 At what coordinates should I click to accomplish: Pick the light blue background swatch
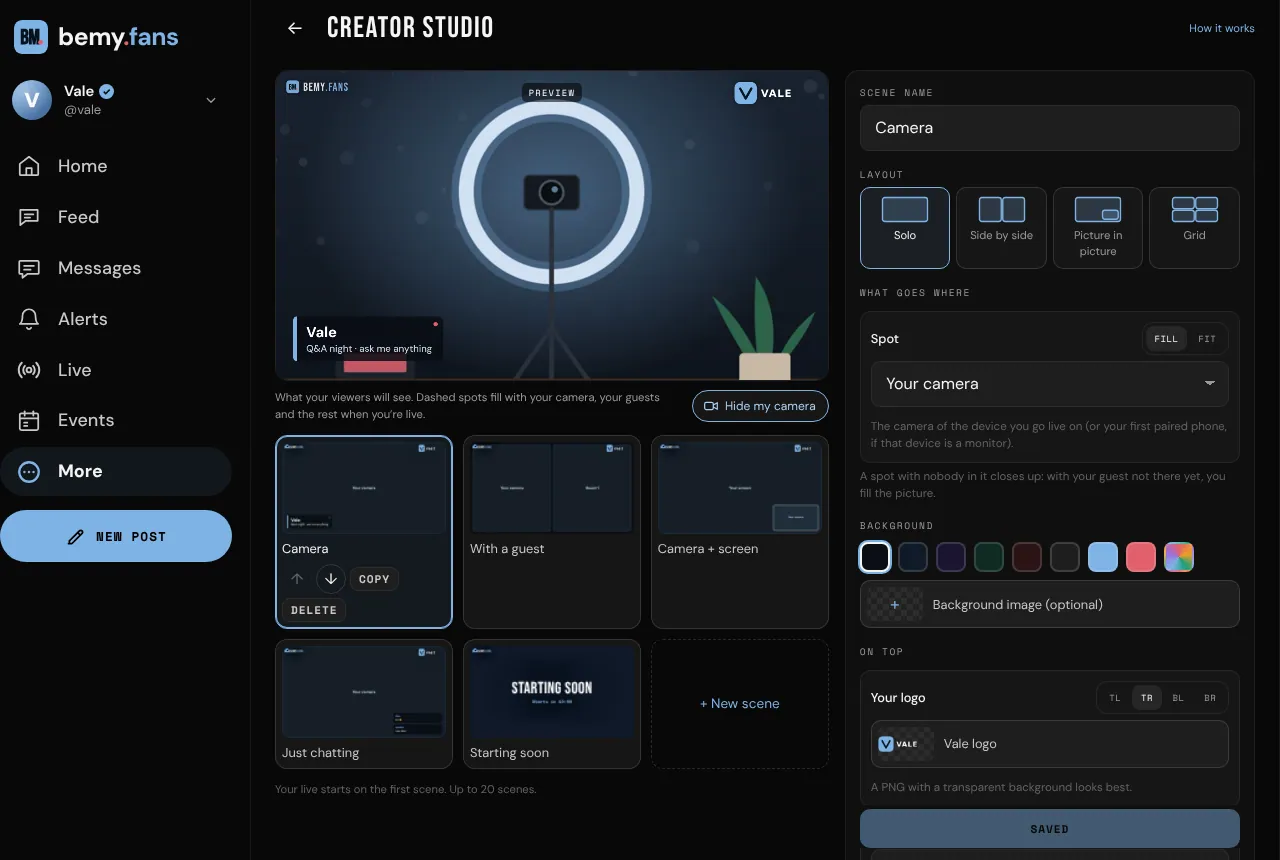(x=1103, y=557)
